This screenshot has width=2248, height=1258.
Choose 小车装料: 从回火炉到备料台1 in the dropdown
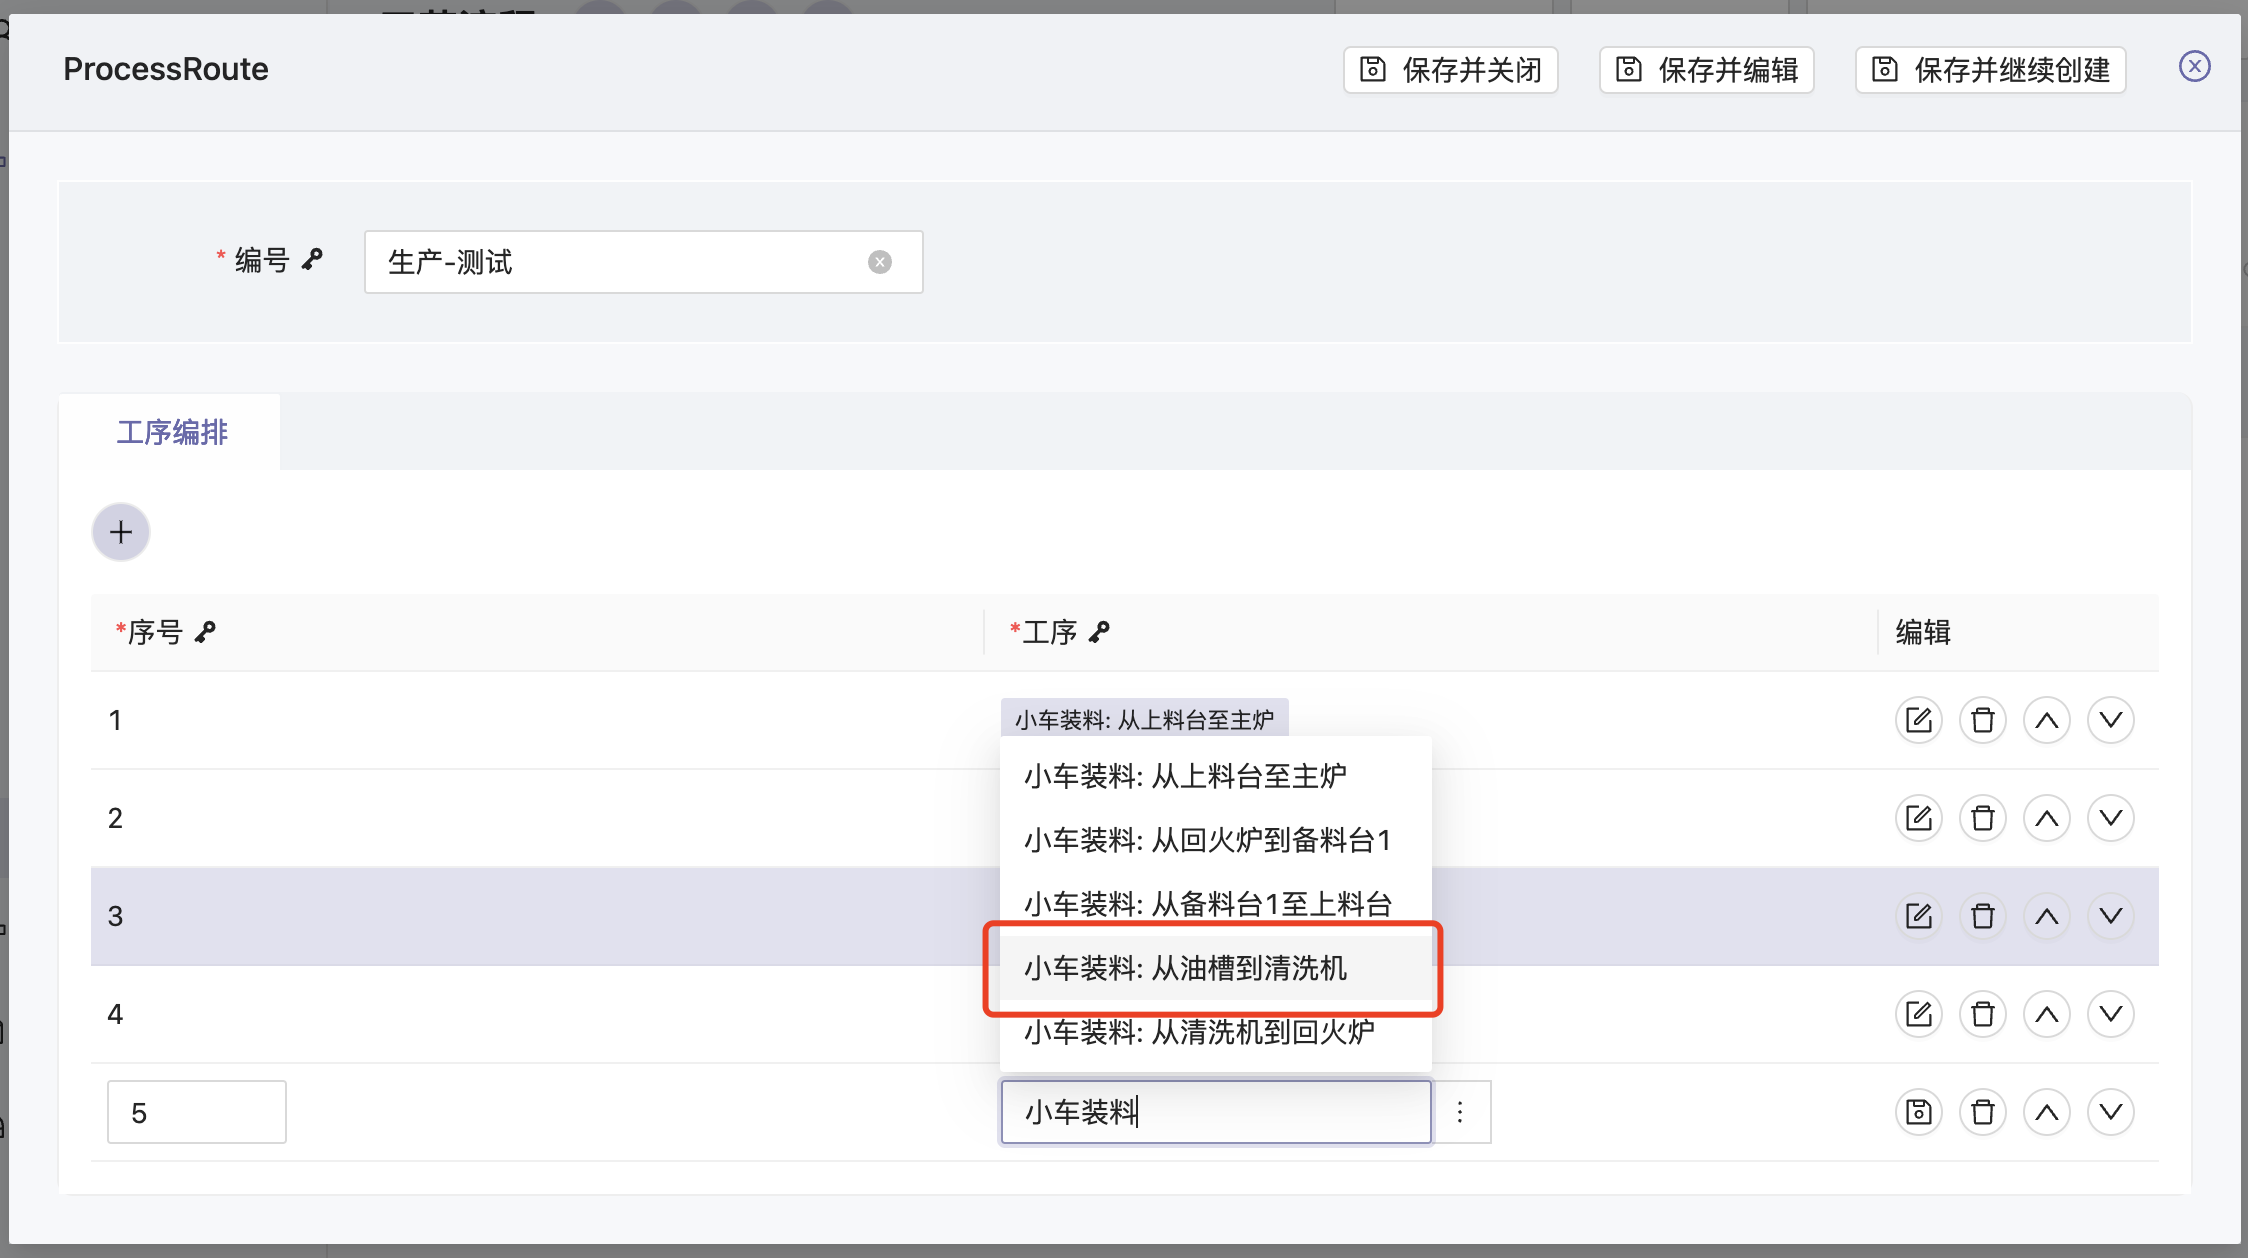(x=1208, y=840)
